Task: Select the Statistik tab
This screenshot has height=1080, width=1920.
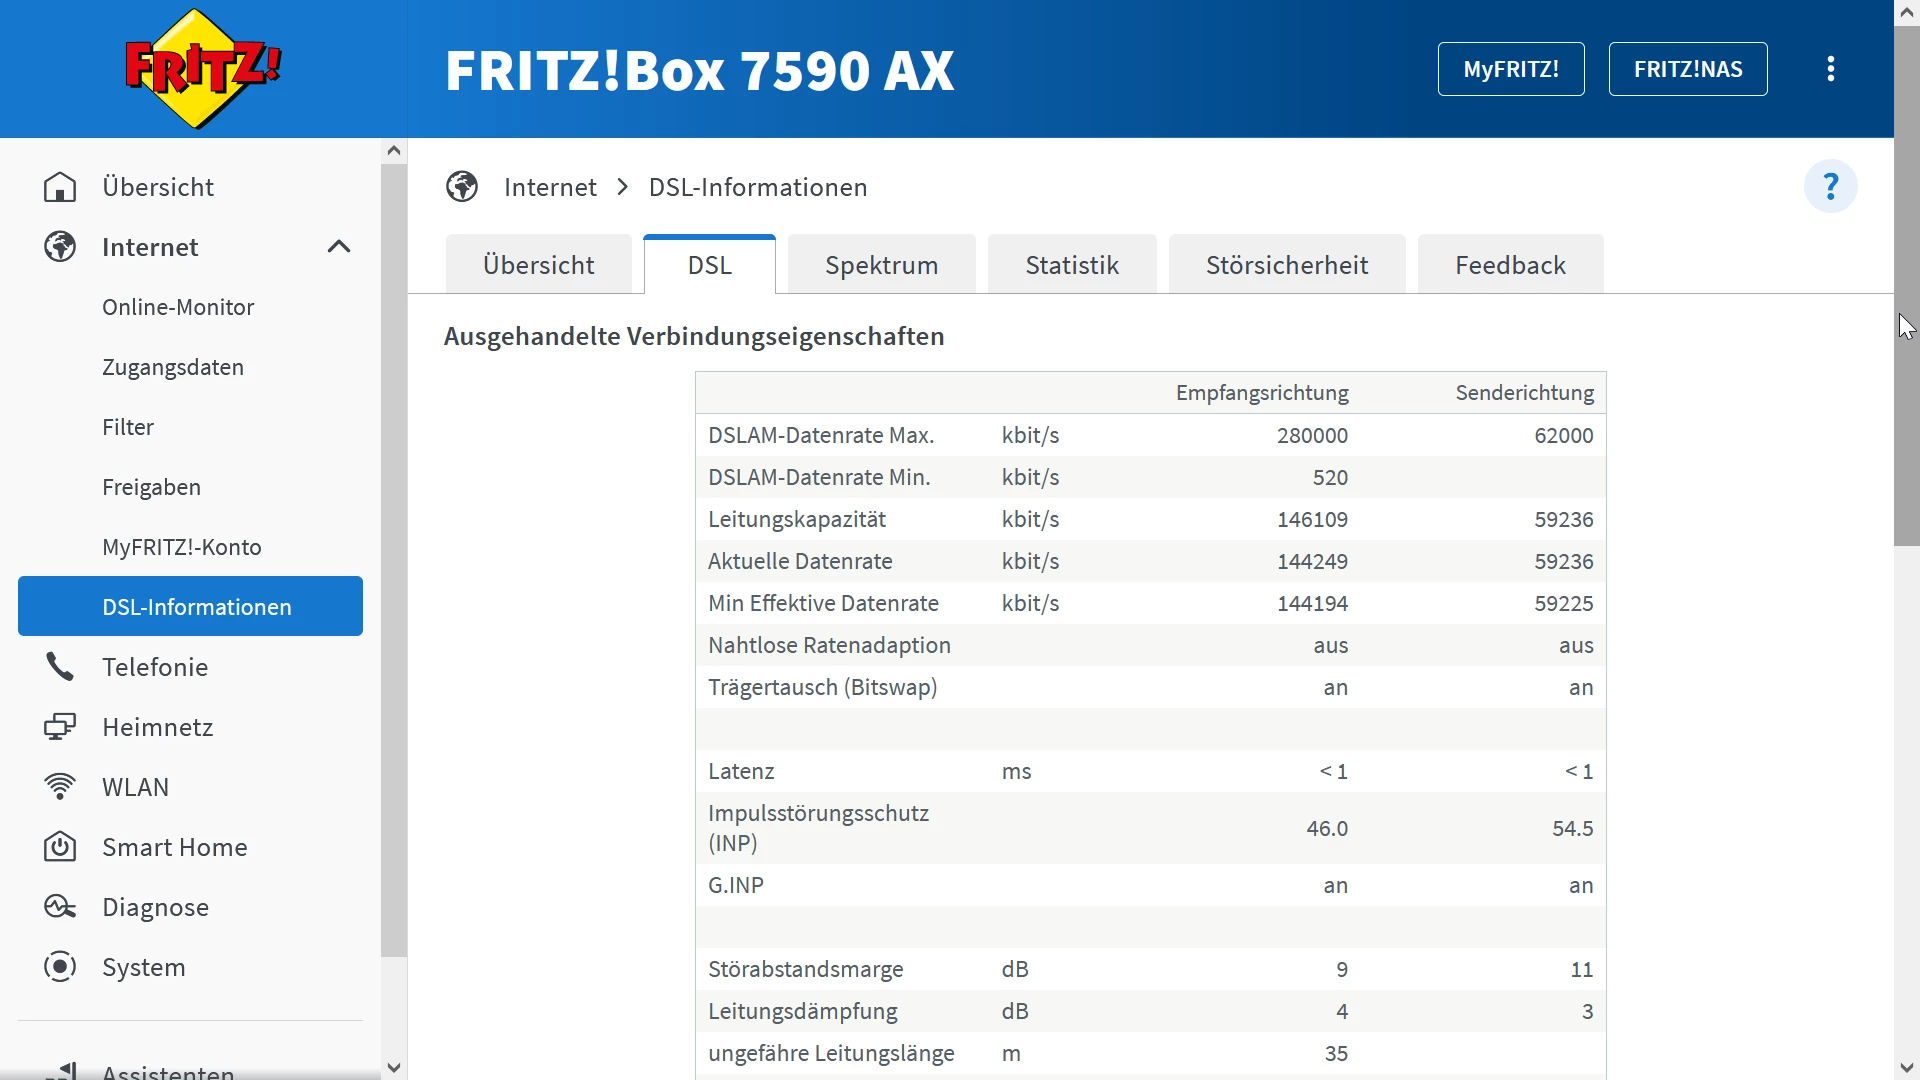Action: (1071, 265)
